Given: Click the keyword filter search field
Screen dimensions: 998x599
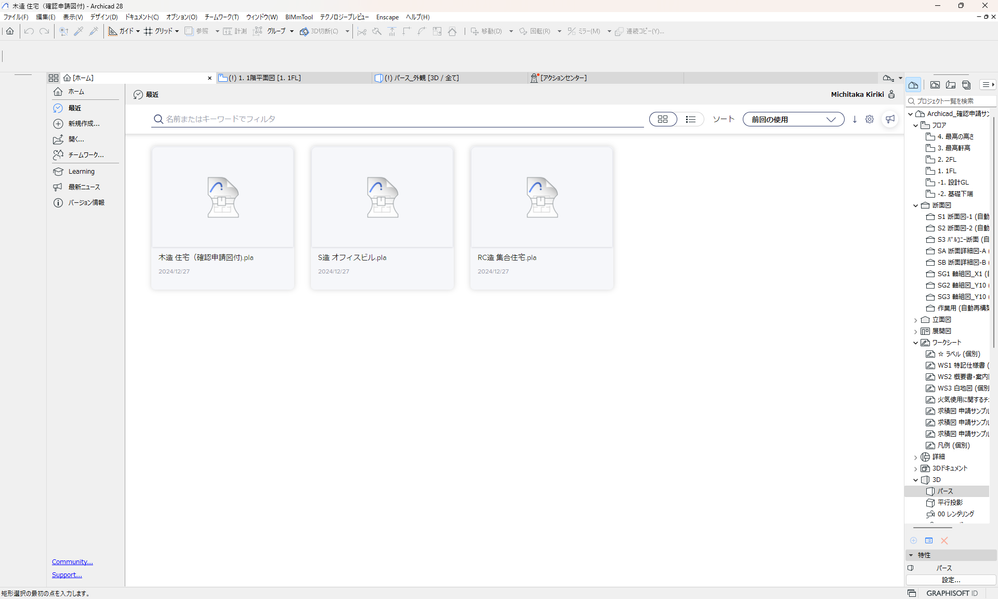Looking at the screenshot, I should click(397, 119).
